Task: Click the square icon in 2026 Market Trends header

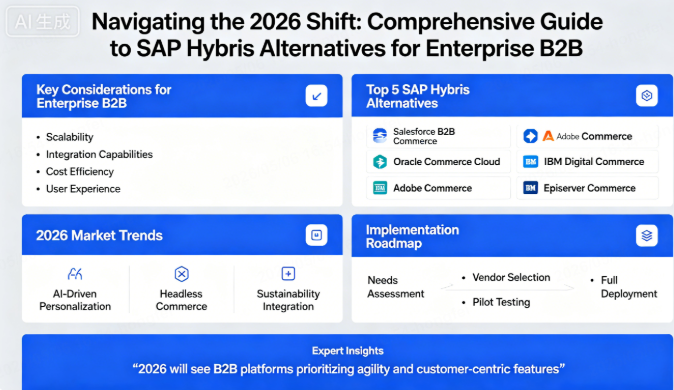Action: pos(316,235)
